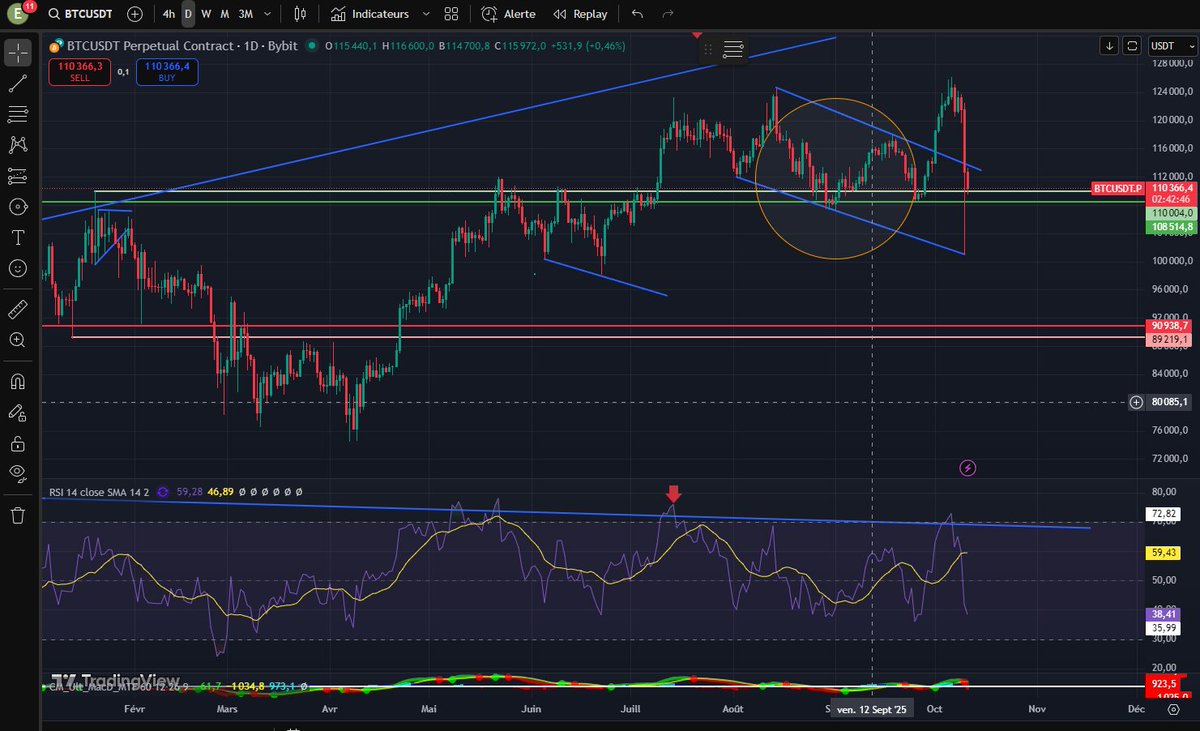This screenshot has height=731, width=1200.
Task: Open the Indicateurs panel
Action: [371, 15]
